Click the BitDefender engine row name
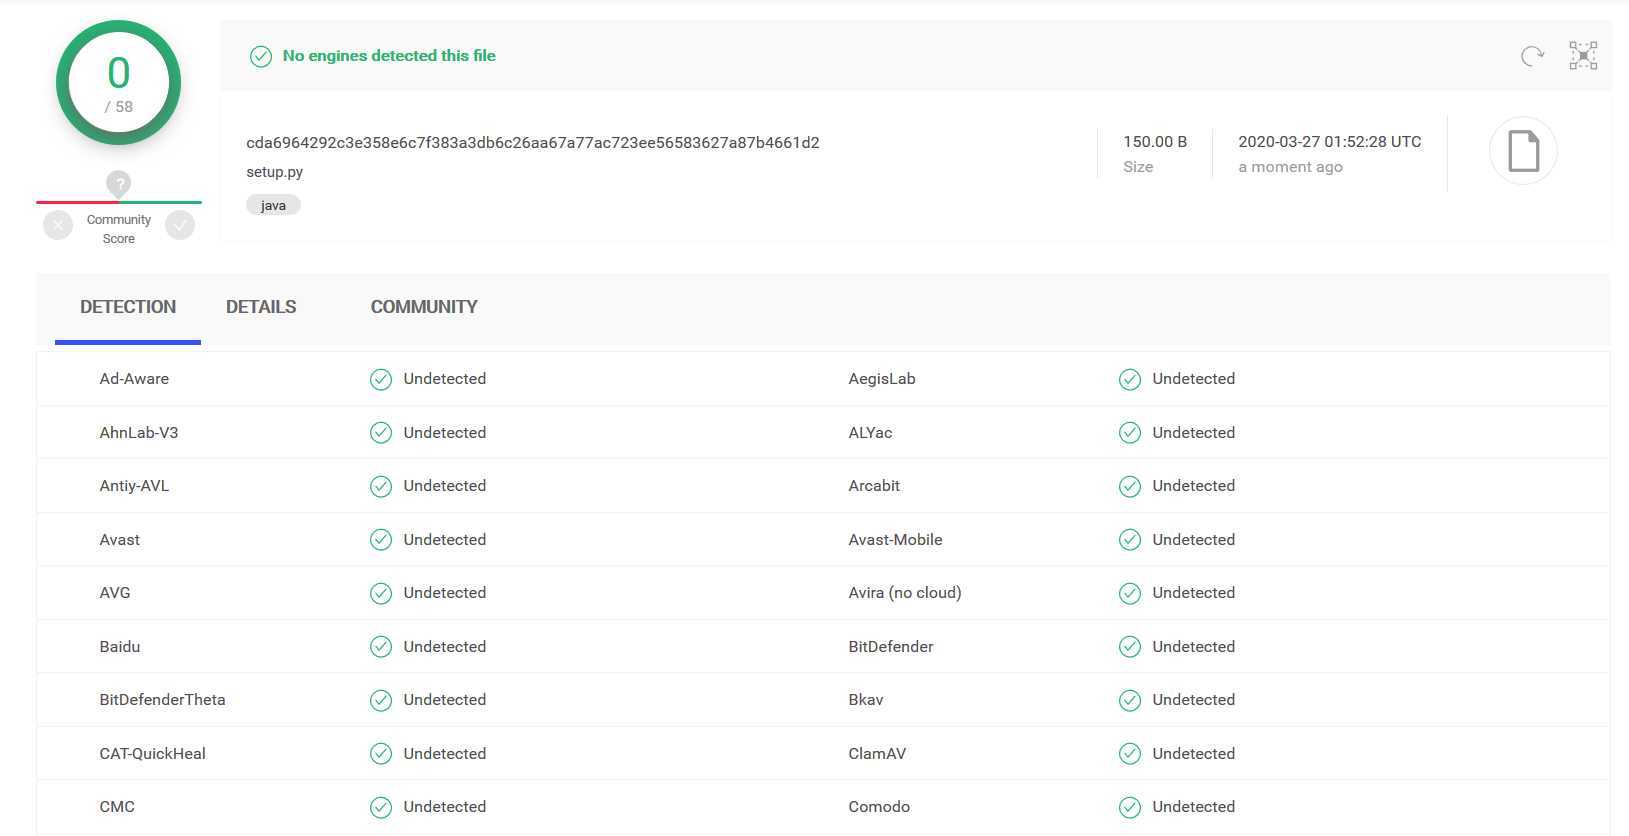This screenshot has width=1629, height=836. pyautogui.click(x=891, y=647)
